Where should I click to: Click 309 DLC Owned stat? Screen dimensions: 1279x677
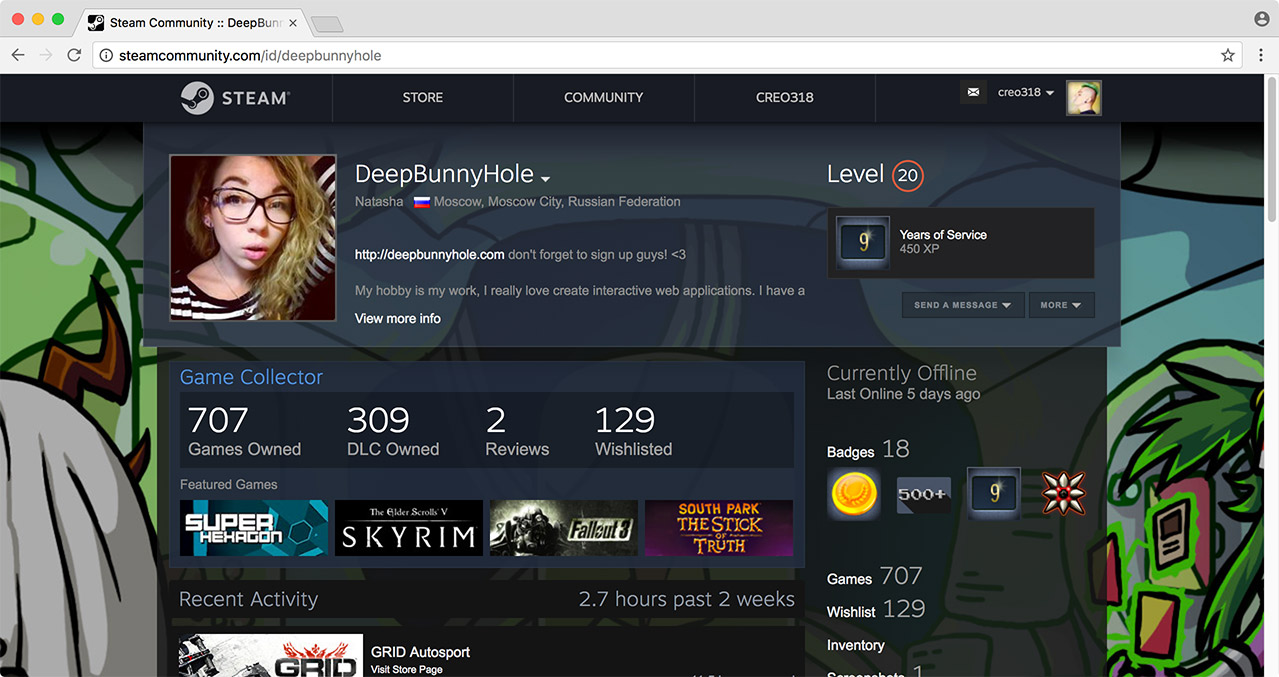coord(393,431)
